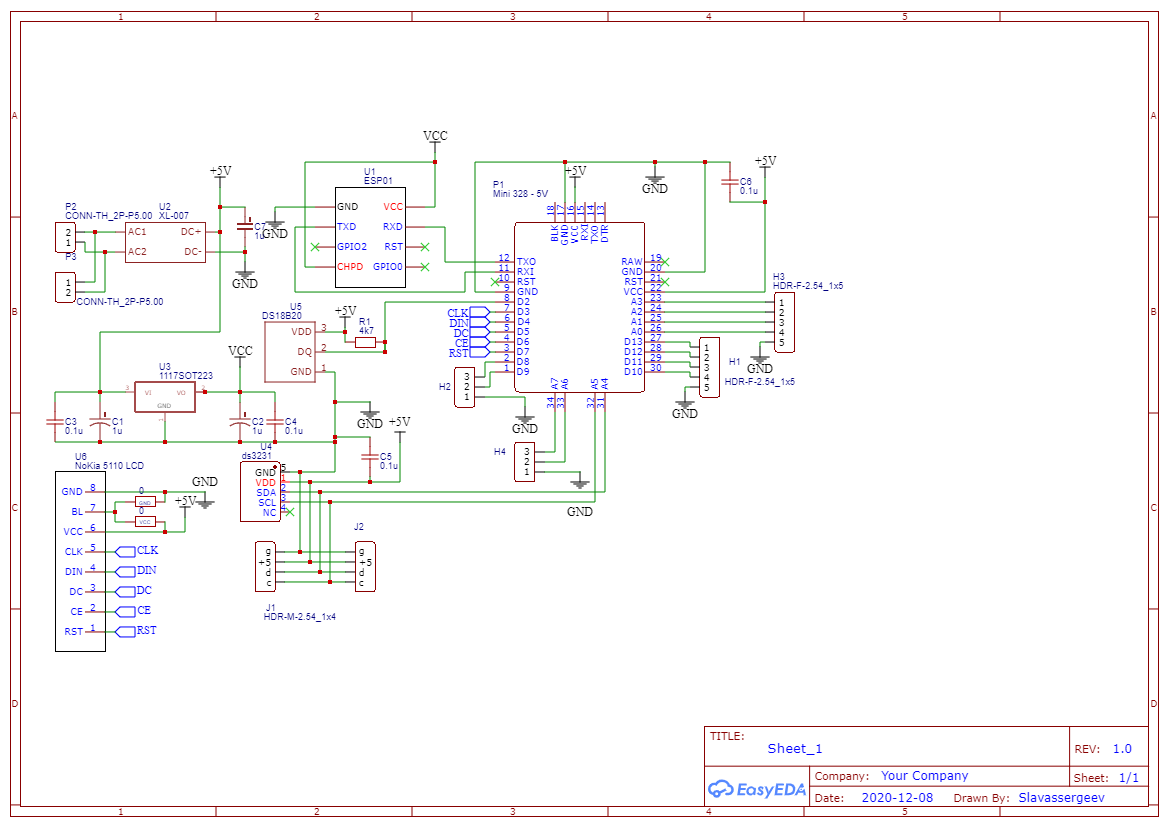Select the J2 four-pin connector
Viewport: 1169px width, 827px height.
[365, 566]
